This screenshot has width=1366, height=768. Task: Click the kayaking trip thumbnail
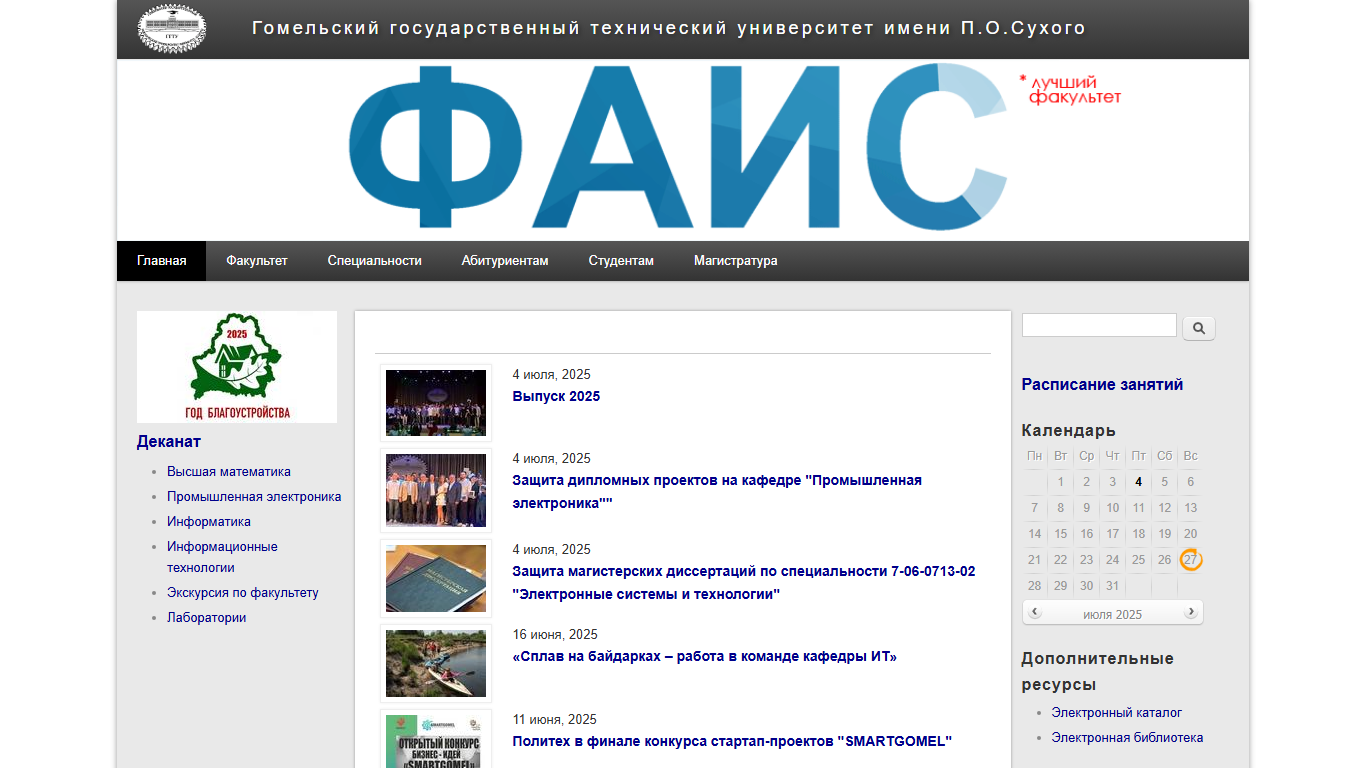point(436,663)
